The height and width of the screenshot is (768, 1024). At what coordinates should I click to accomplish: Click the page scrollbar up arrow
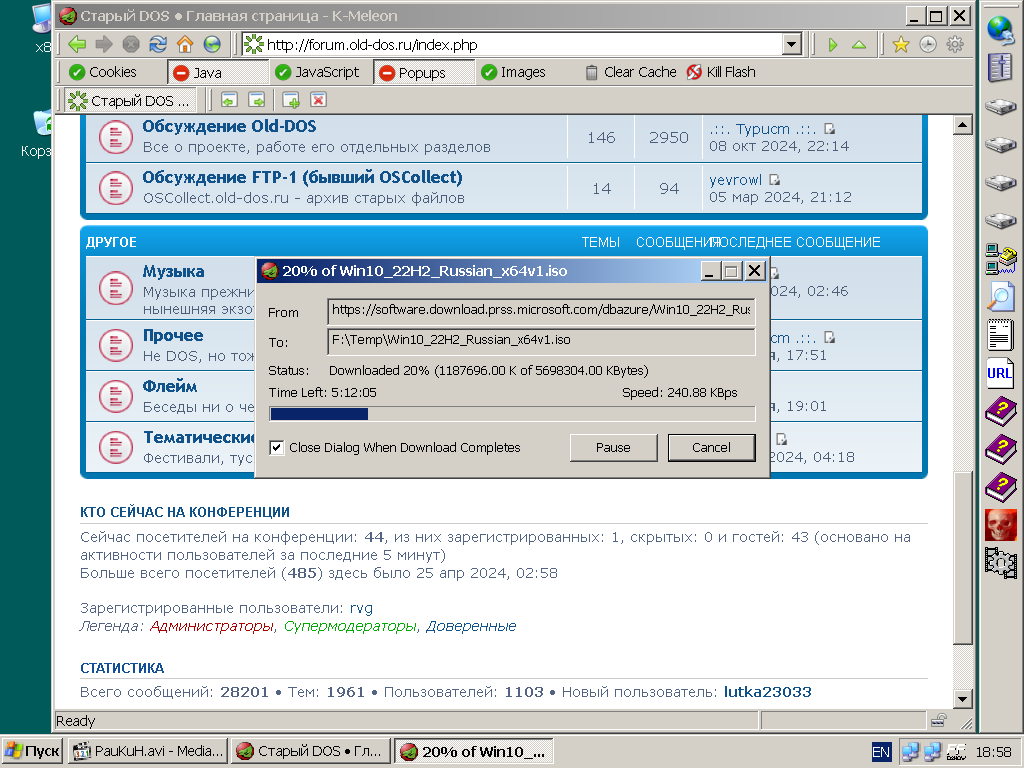963,124
